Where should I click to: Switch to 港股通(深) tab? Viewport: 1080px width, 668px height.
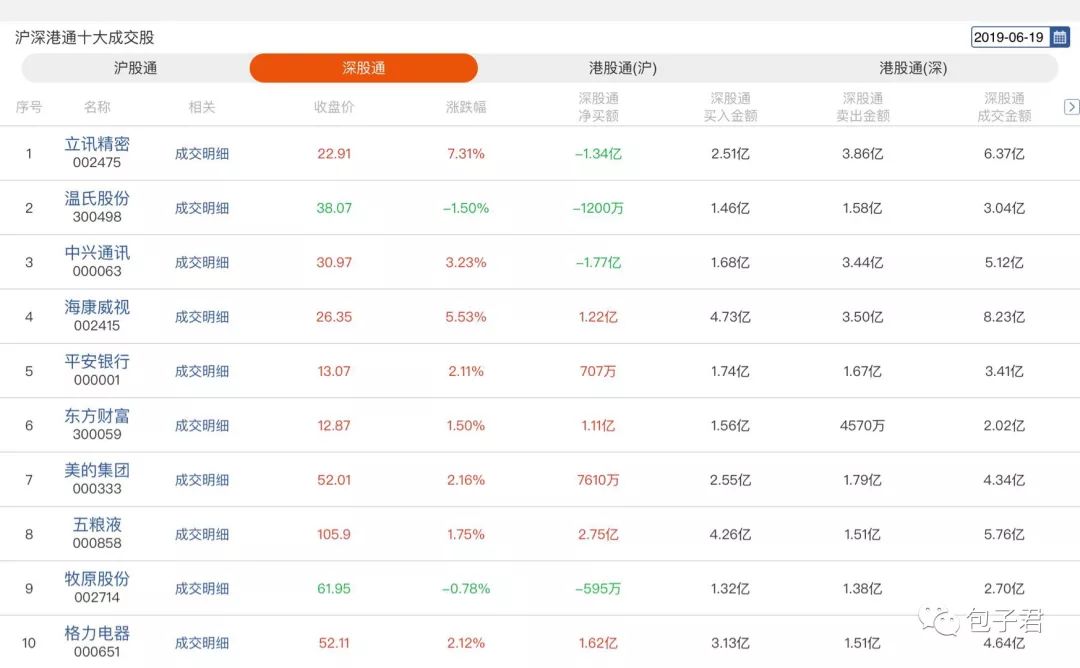click(x=913, y=68)
